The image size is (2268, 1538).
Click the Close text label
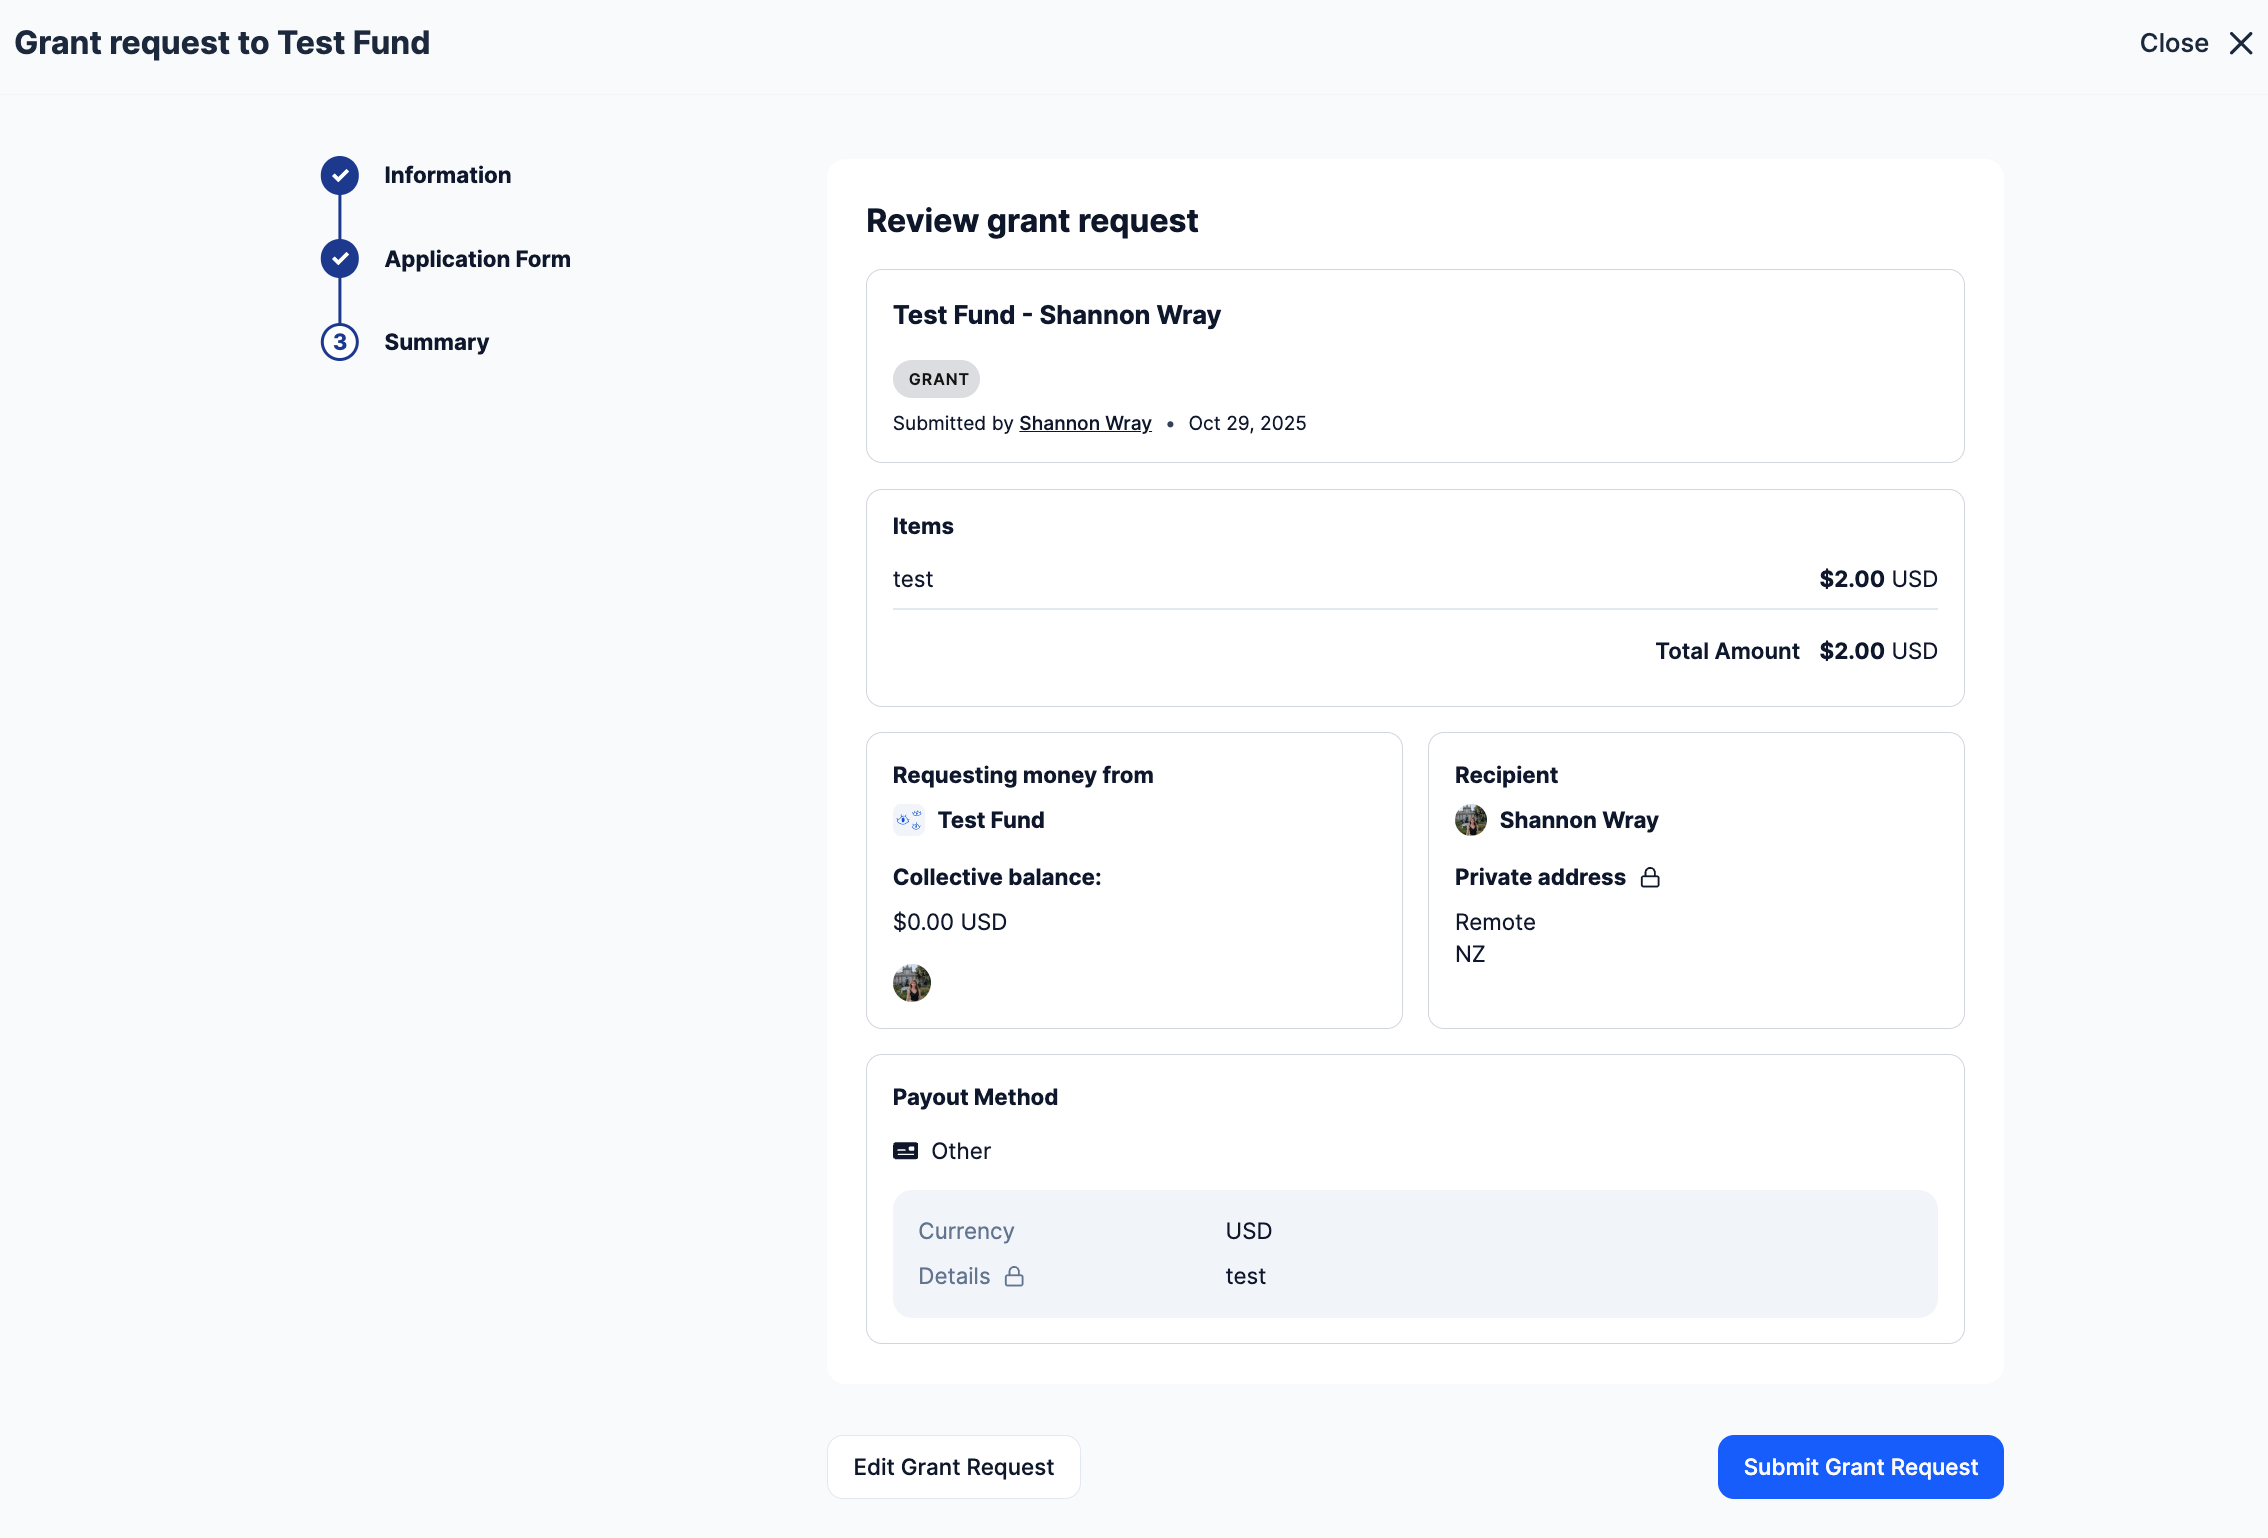2173,43
